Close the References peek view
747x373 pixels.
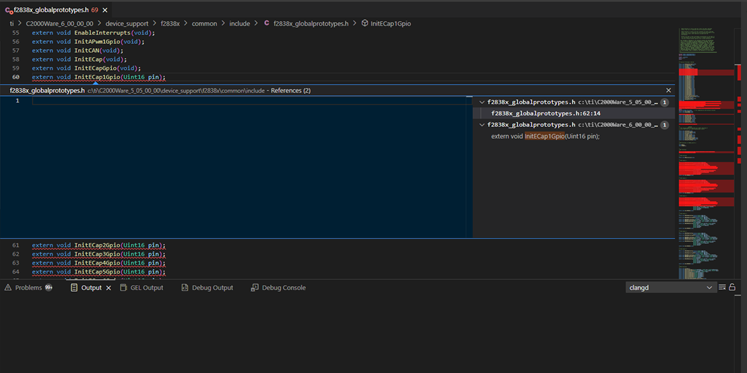pyautogui.click(x=668, y=90)
